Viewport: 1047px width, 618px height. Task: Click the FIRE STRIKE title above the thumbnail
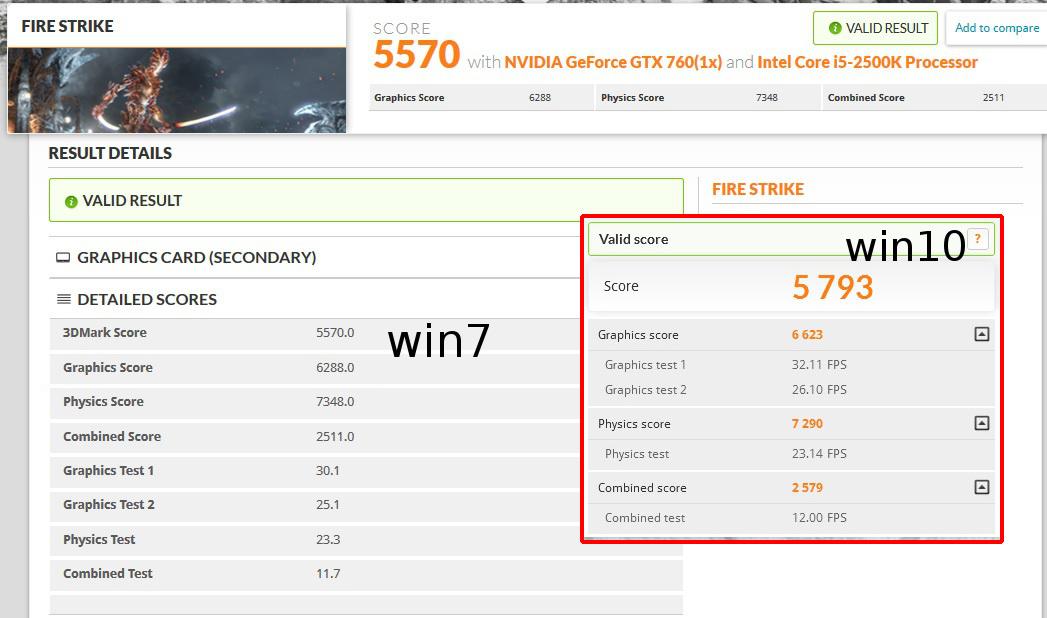coord(67,27)
